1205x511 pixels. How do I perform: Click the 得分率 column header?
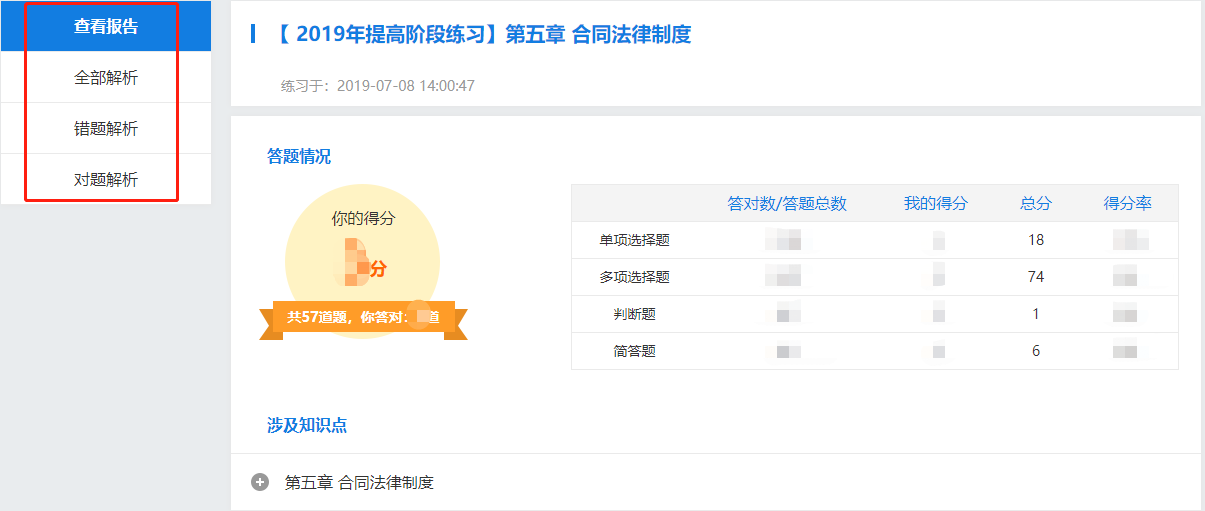(x=1128, y=203)
